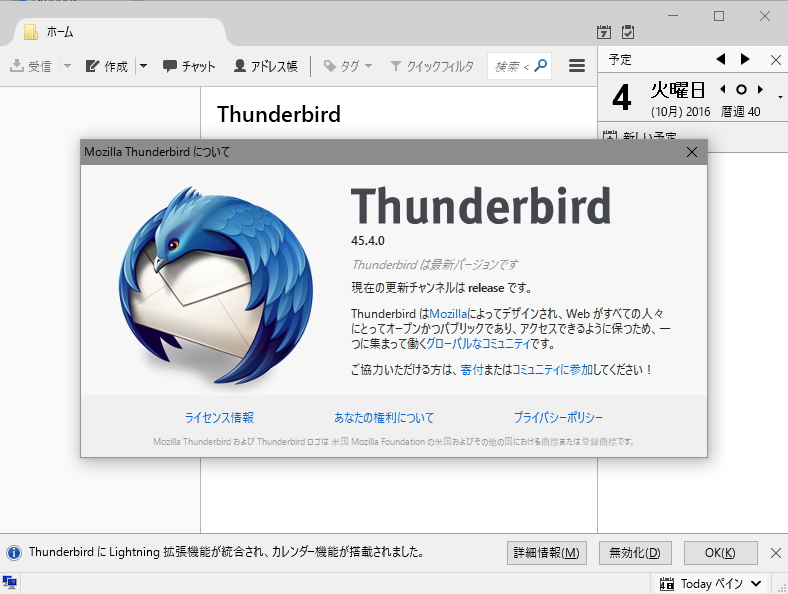Click the 受信 (Get Messages) toolbar button
Screen dimensions: 788x594
click(x=31, y=66)
